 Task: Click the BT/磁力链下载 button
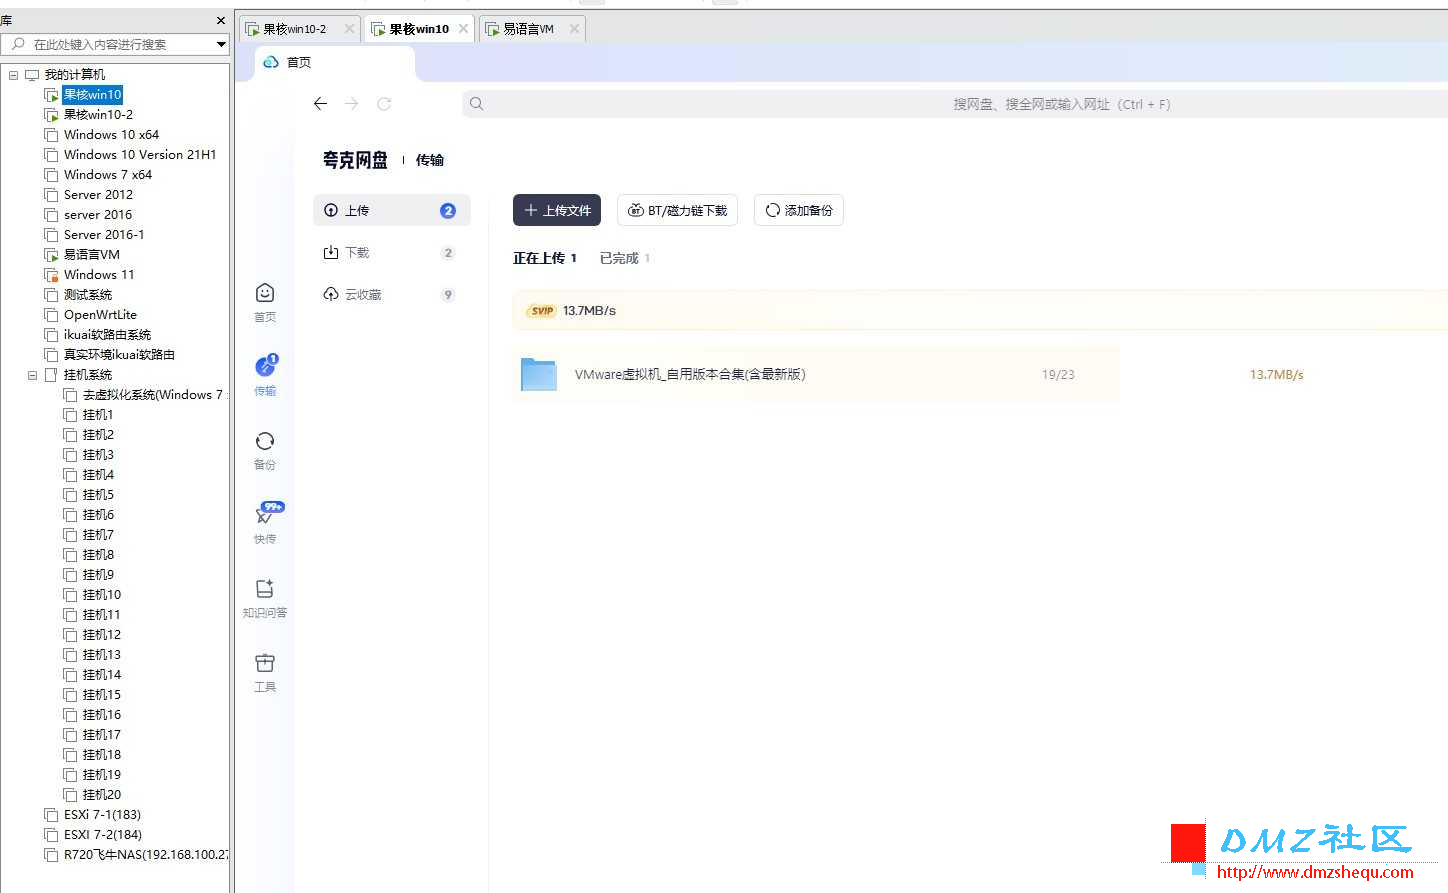click(x=677, y=210)
